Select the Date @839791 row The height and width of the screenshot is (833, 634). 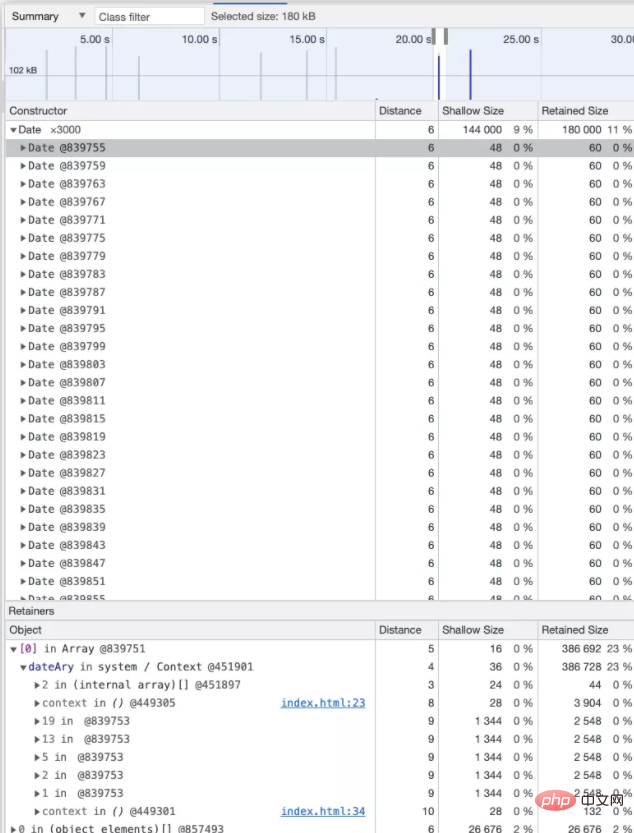click(319, 310)
